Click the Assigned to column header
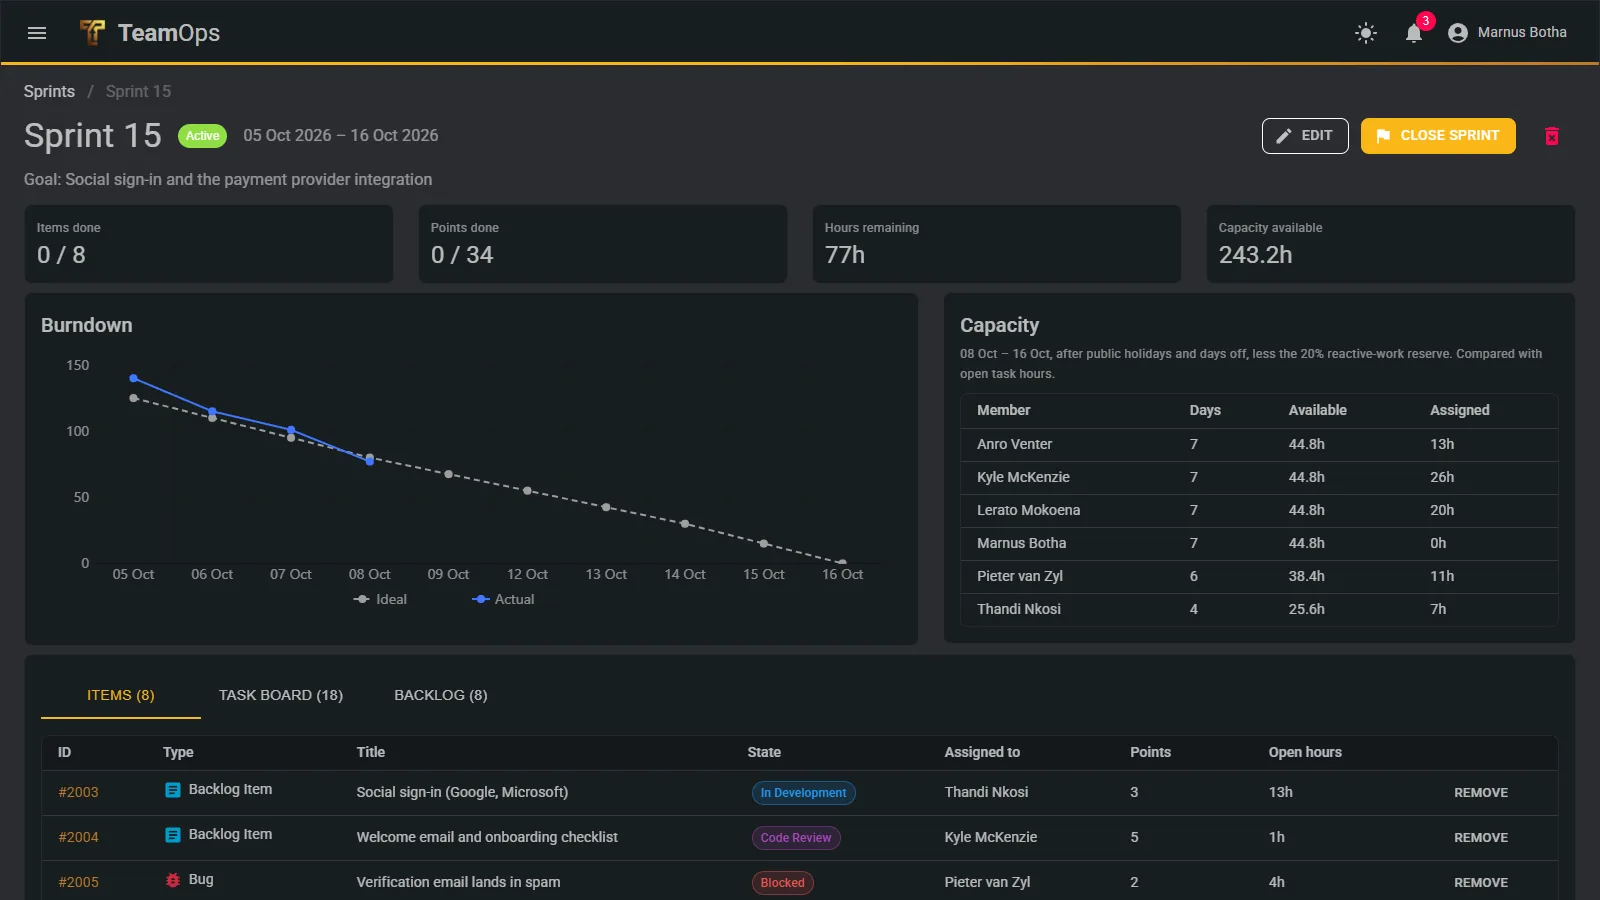Viewport: 1600px width, 900px height. [x=982, y=752]
